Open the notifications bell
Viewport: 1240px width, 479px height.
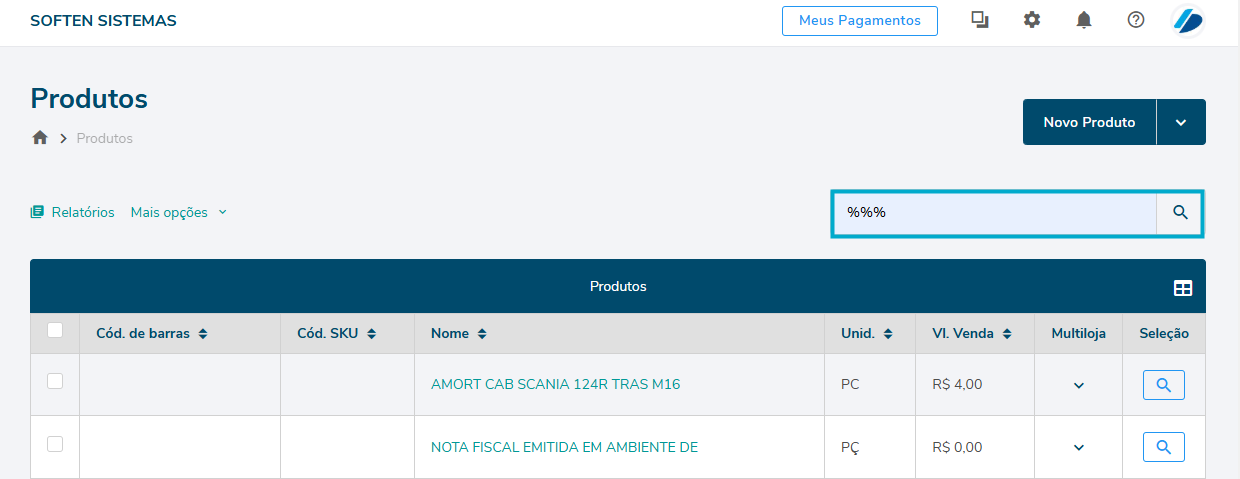(1084, 20)
